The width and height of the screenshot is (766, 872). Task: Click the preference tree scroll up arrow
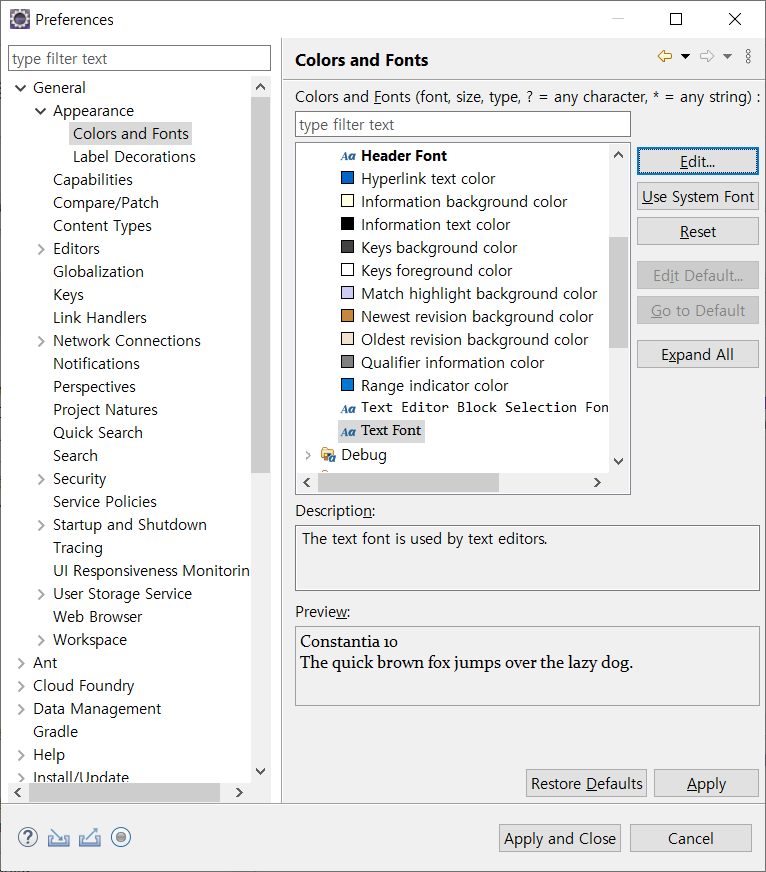260,87
